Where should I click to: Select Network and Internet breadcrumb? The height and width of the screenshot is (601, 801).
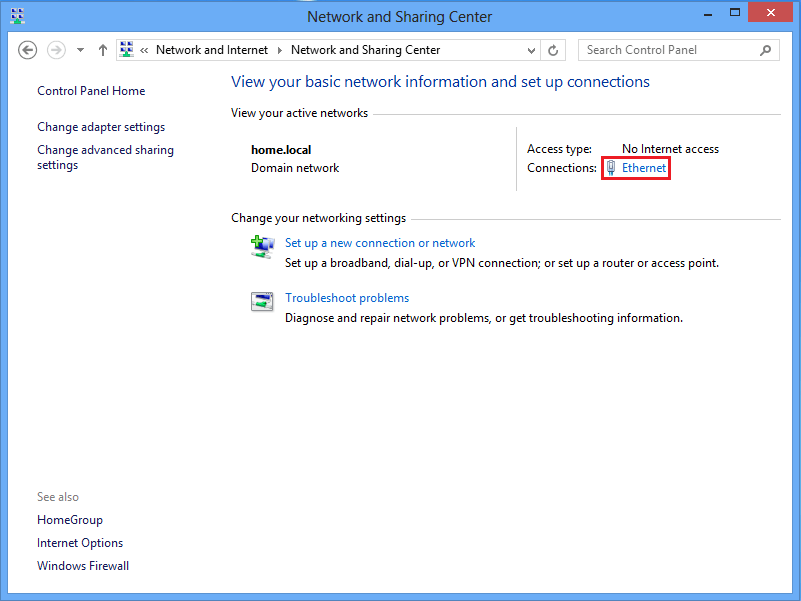coord(213,50)
